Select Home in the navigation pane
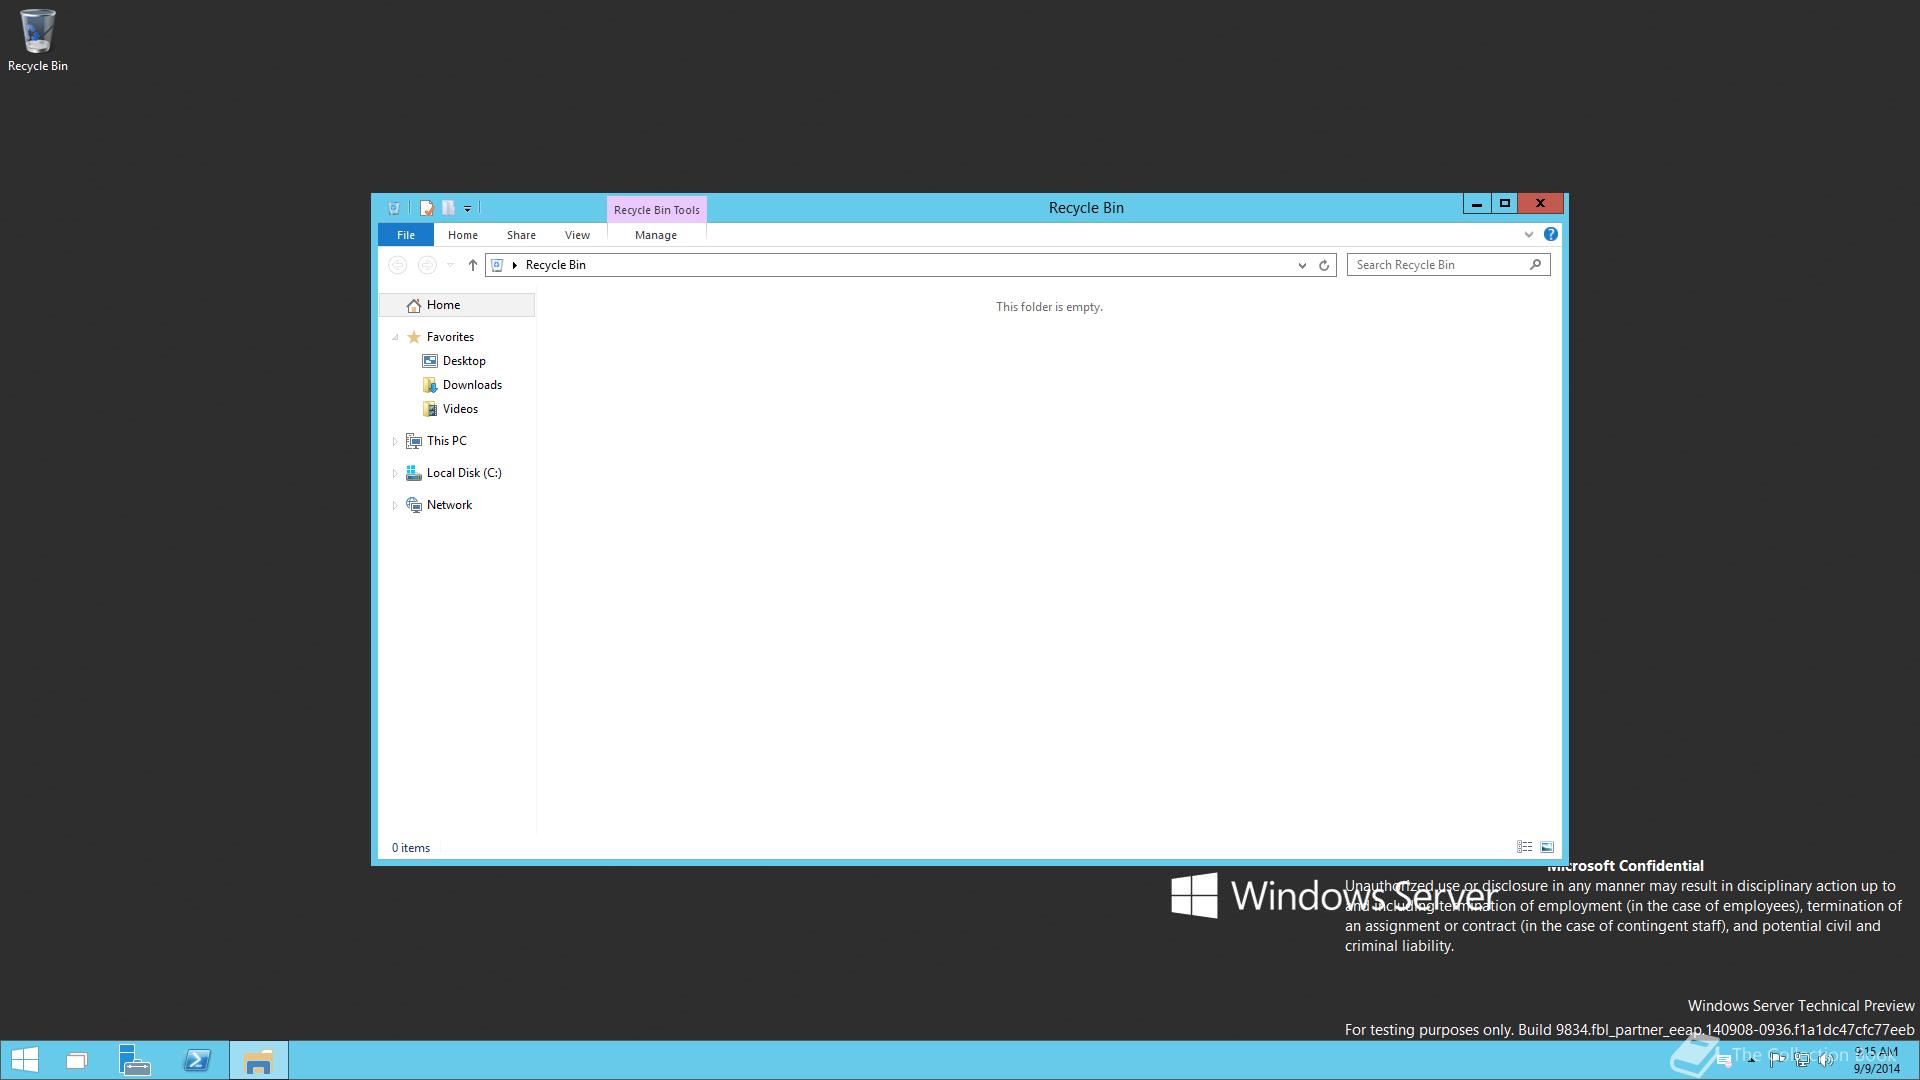The width and height of the screenshot is (1920, 1080). point(457,305)
